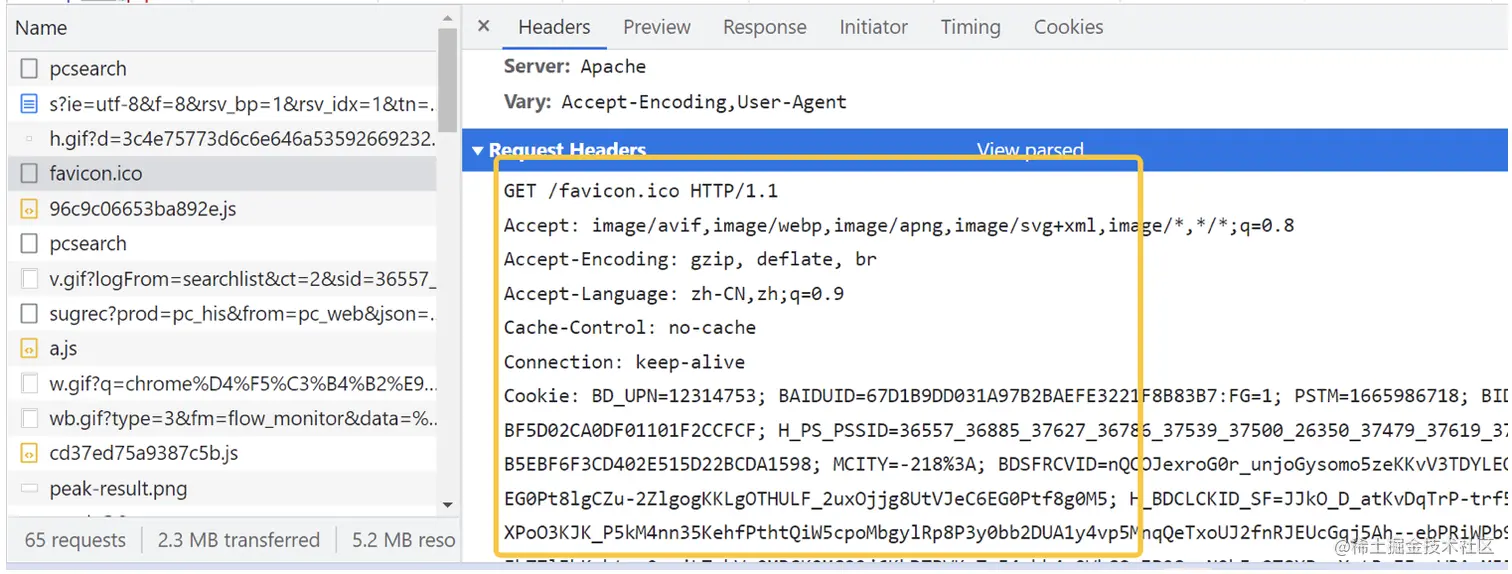Open the Cookies tab
Screen dimensions: 1512x574
click(x=1068, y=27)
